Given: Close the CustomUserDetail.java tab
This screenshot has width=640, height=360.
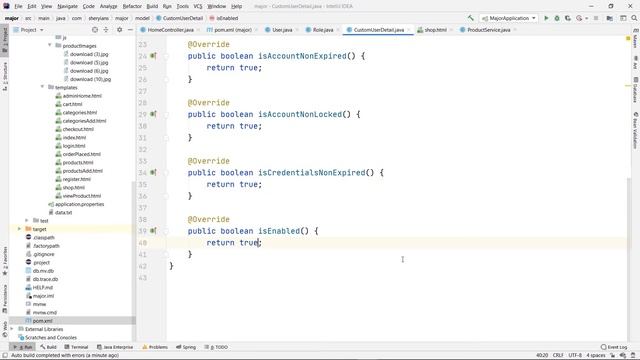Looking at the screenshot, I should click(x=409, y=30).
